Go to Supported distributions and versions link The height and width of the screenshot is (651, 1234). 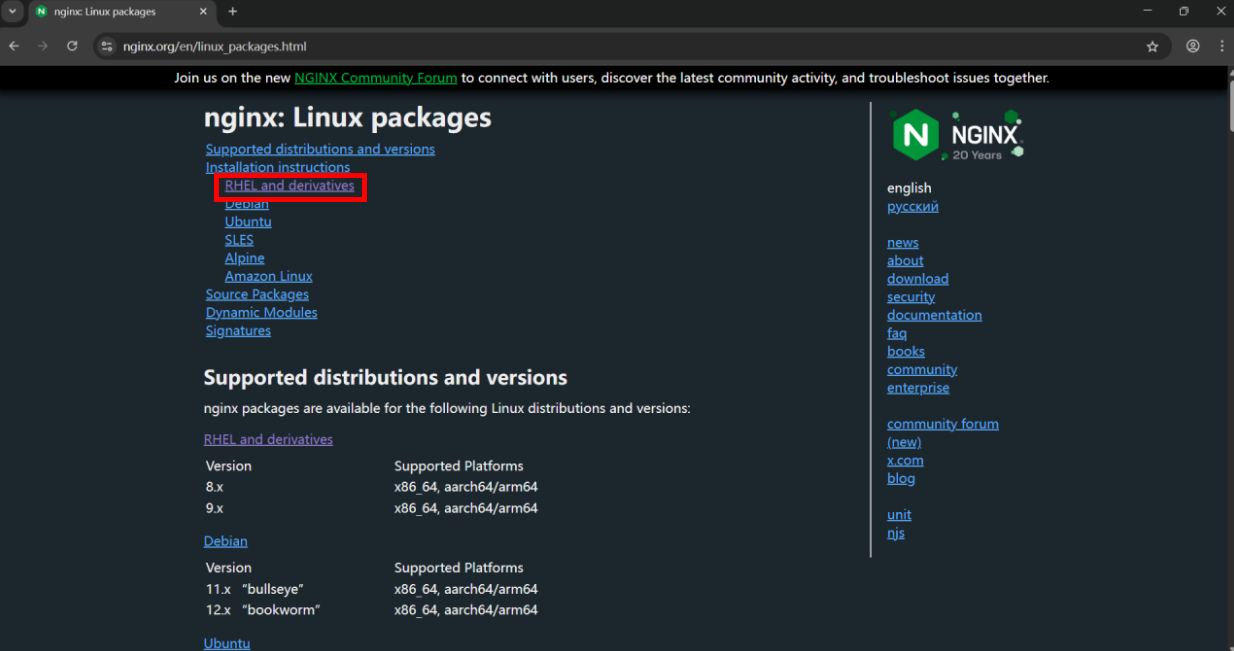click(x=320, y=149)
